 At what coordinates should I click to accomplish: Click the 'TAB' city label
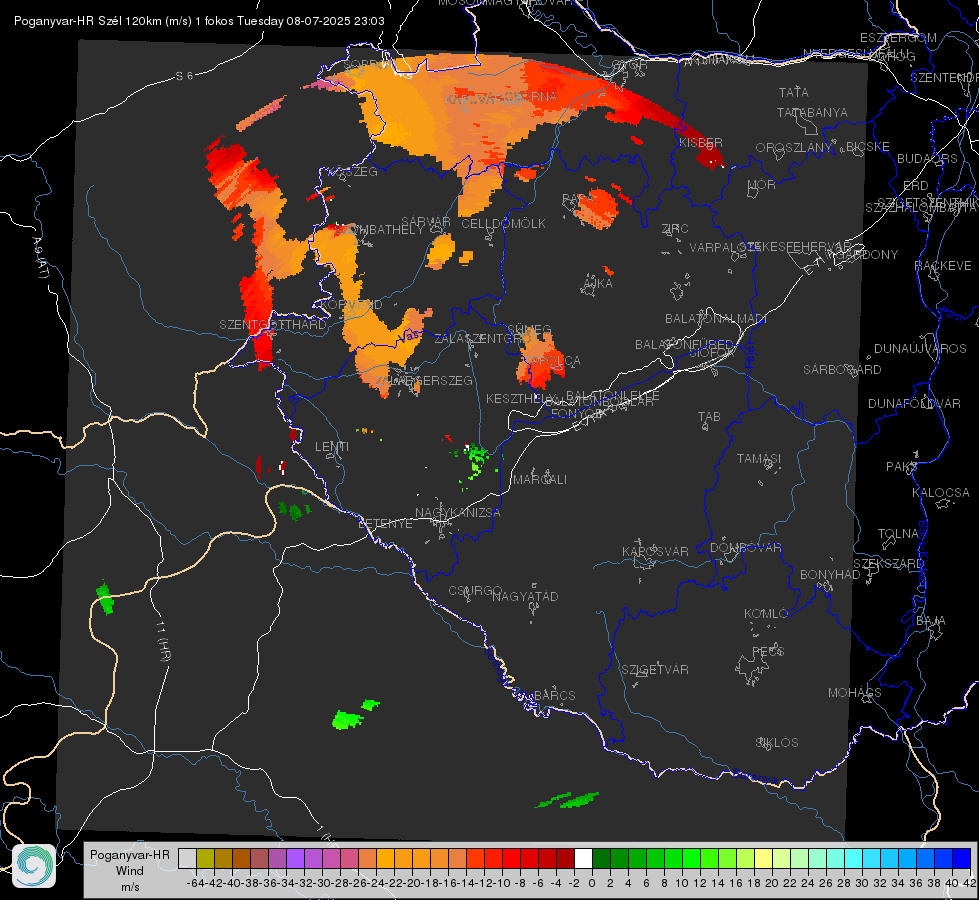pos(709,417)
